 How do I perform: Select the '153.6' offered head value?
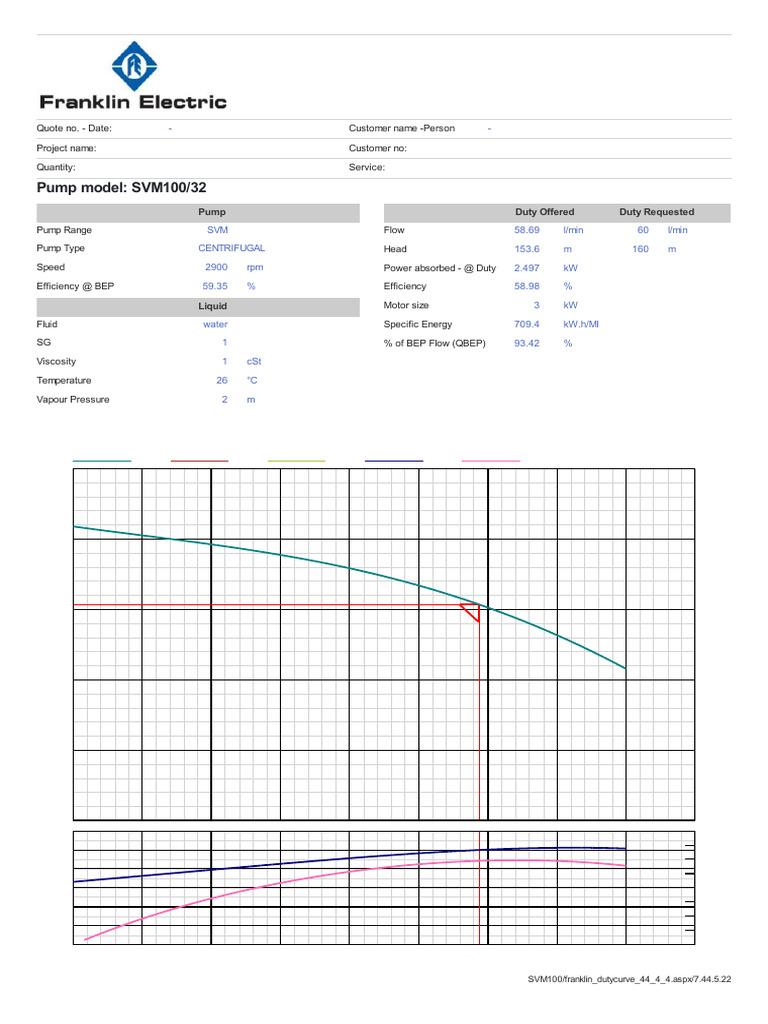(527, 249)
